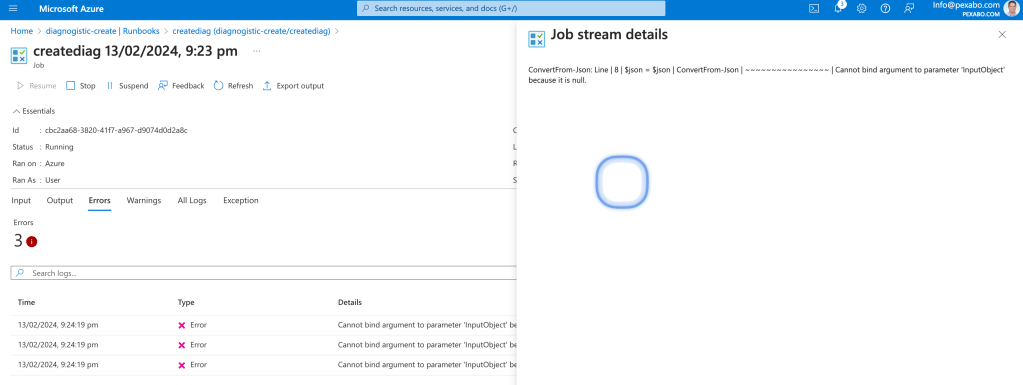This screenshot has height=385, width=1023.
Task: Switch to the Warnings tab
Action: 144,200
